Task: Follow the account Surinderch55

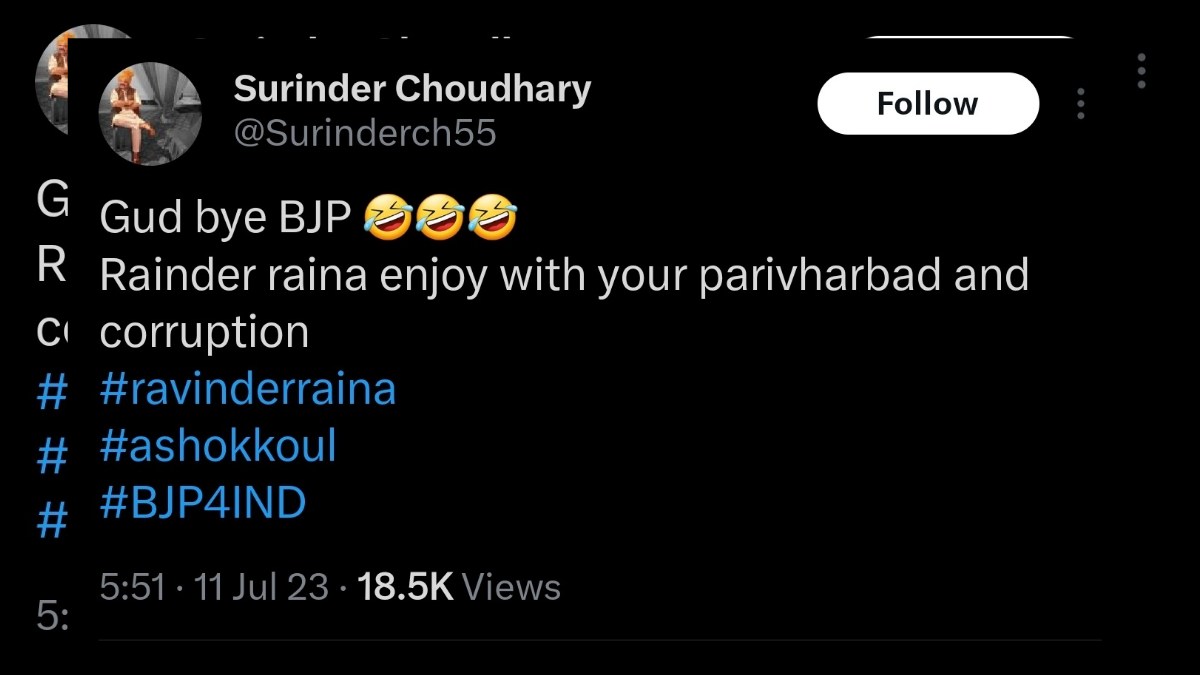Action: [928, 103]
